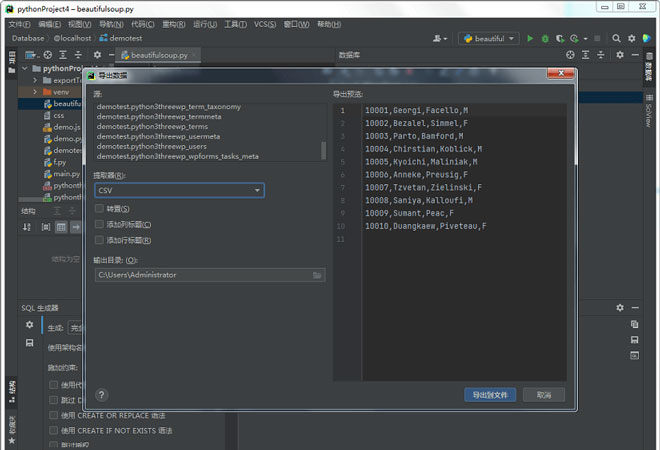Image resolution: width=660 pixels, height=450 pixels.
Task: Click the green debug bug icon
Action: pos(545,39)
